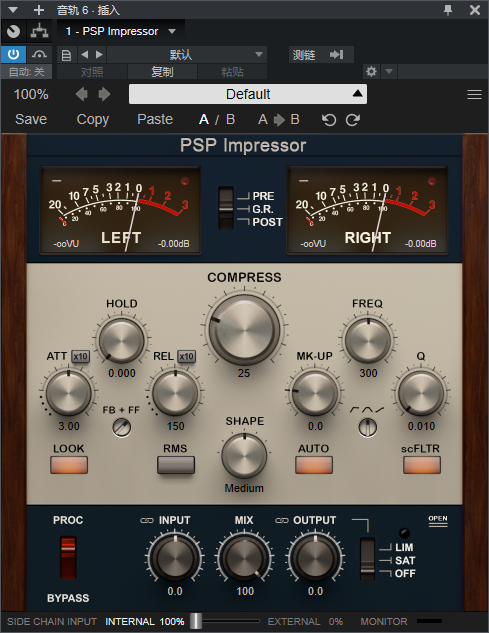Viewport: 489px width, 633px height.
Task: Click the HOLD knob
Action: [x=122, y=340]
